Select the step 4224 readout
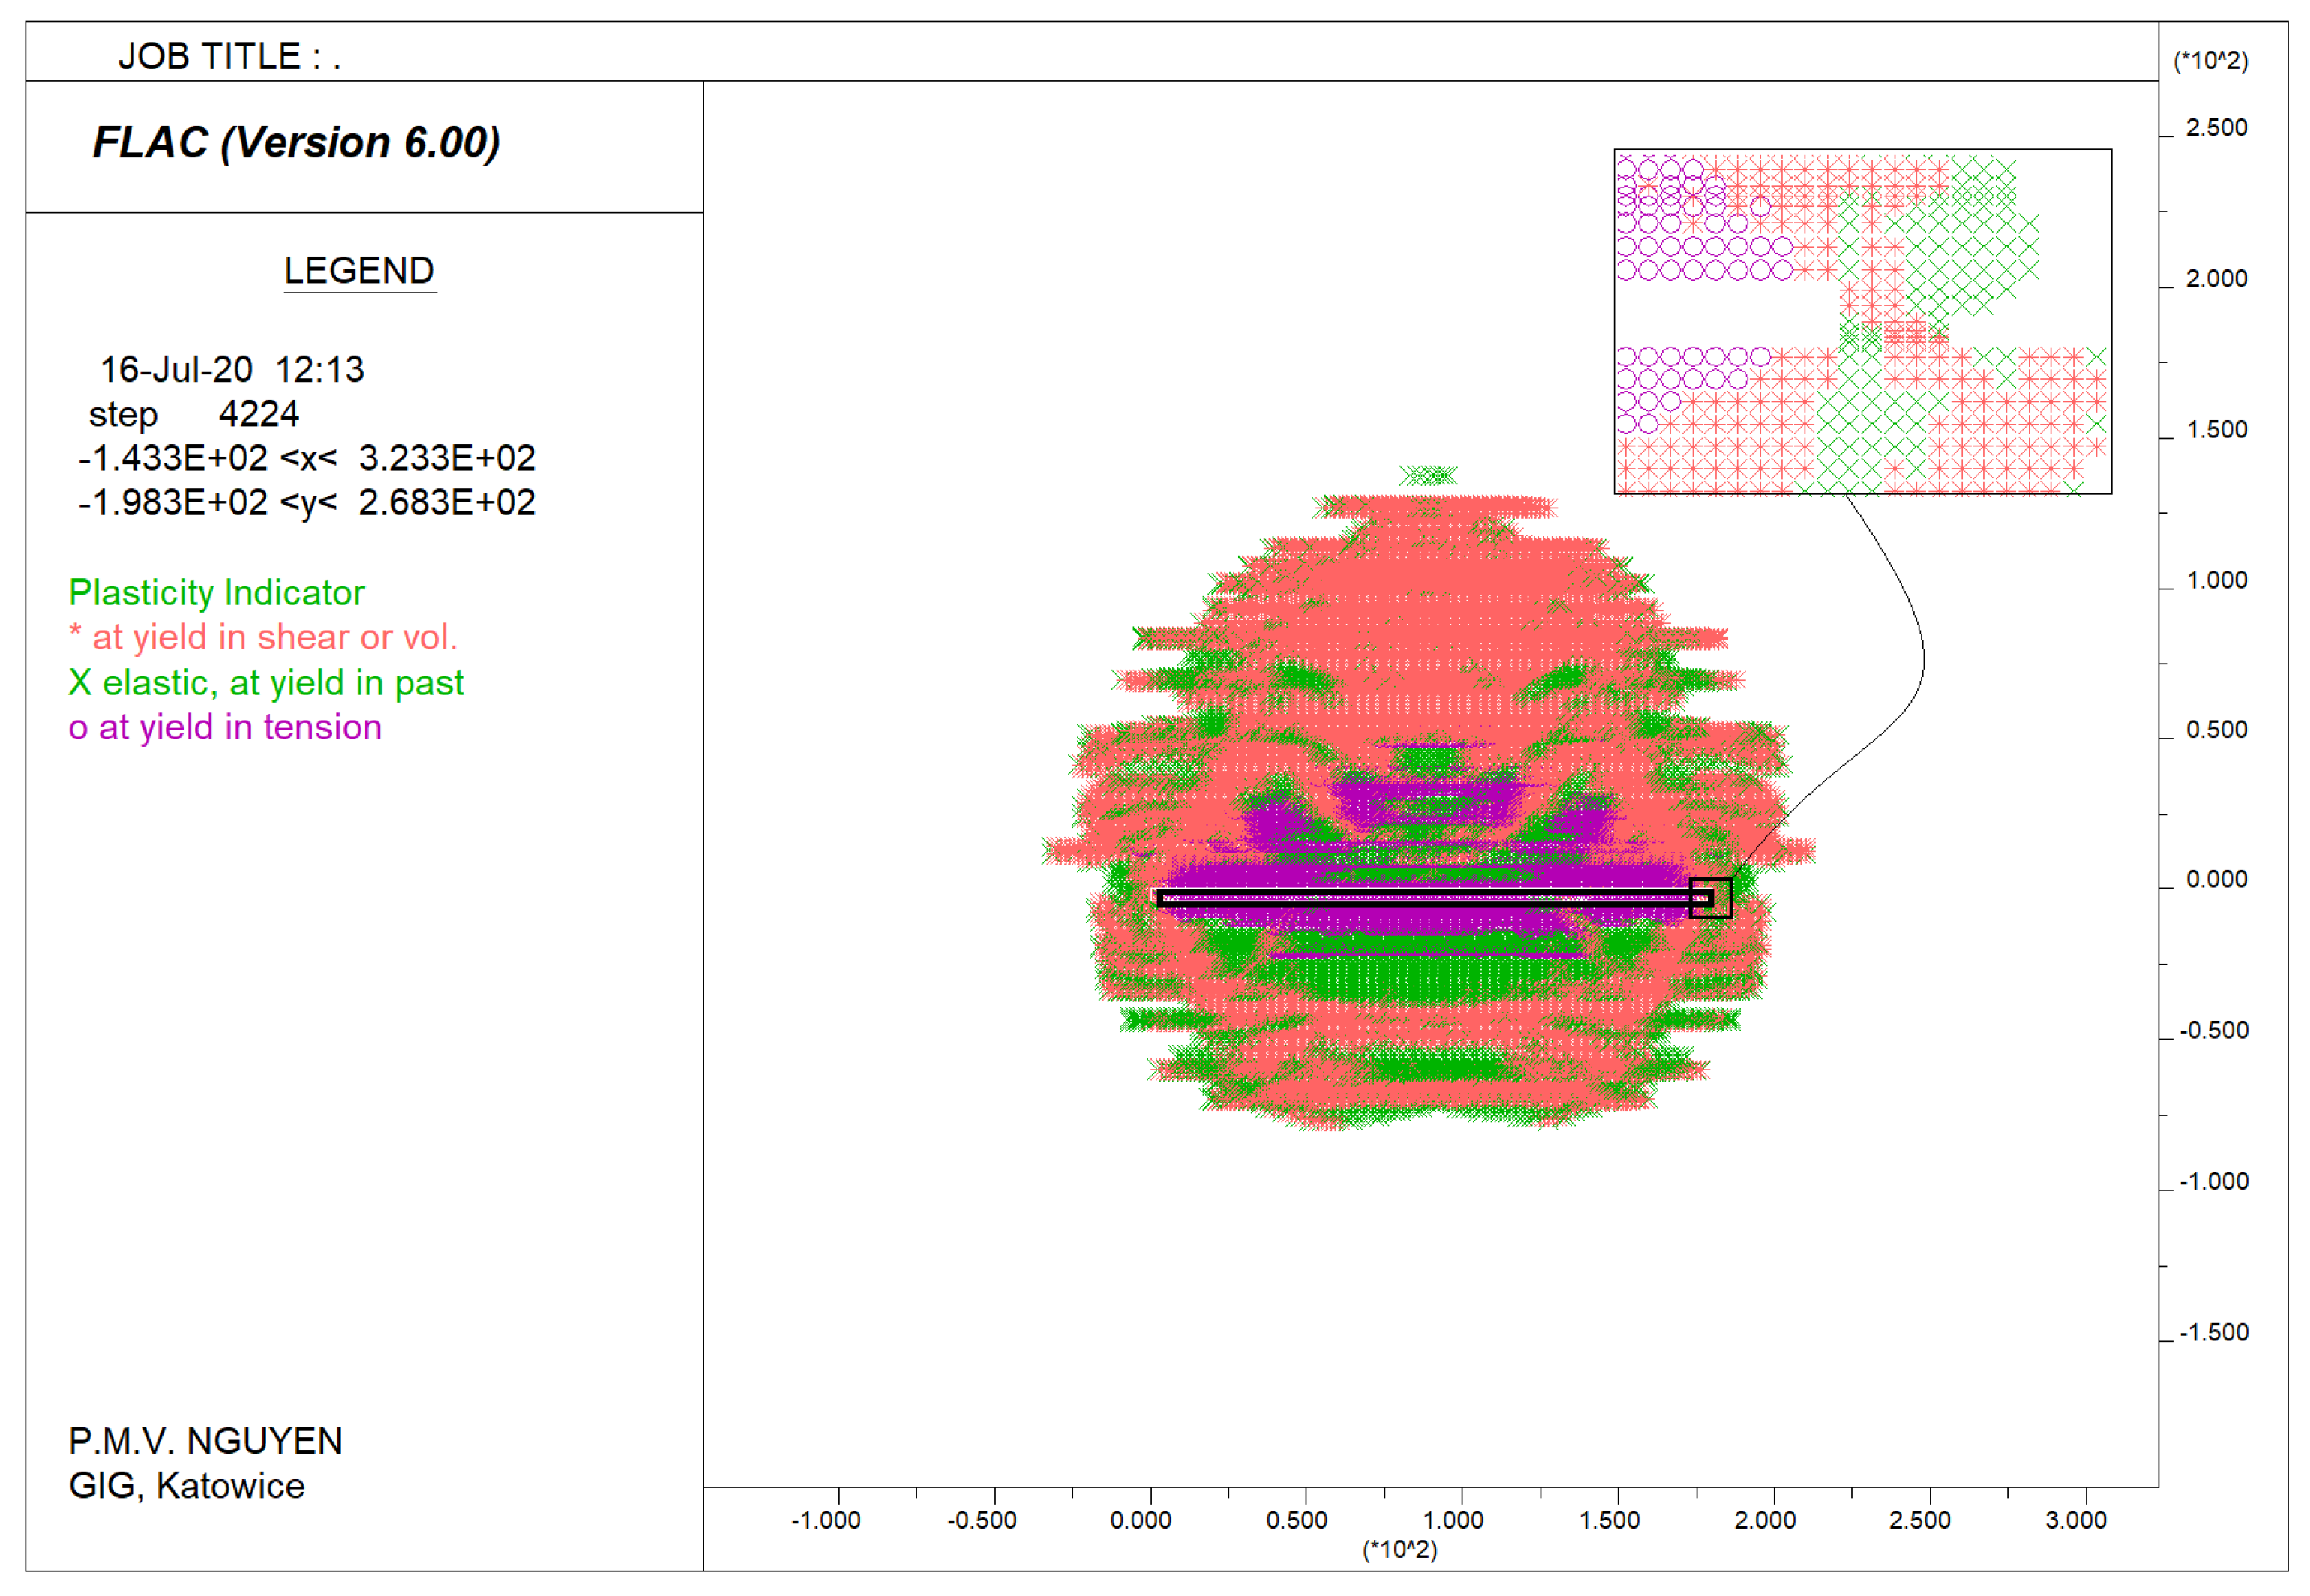The width and height of the screenshot is (2310, 1596). pos(194,414)
